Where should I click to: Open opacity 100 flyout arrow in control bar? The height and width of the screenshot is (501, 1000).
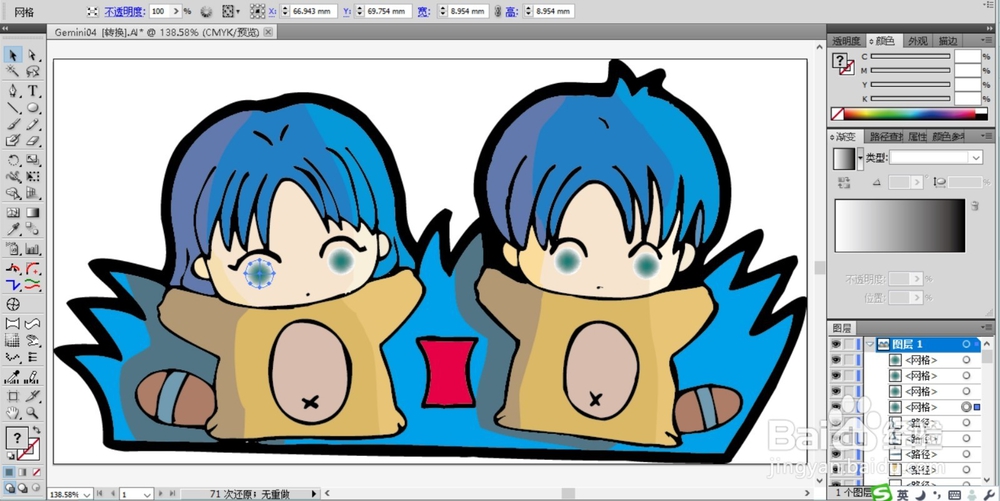point(177,11)
